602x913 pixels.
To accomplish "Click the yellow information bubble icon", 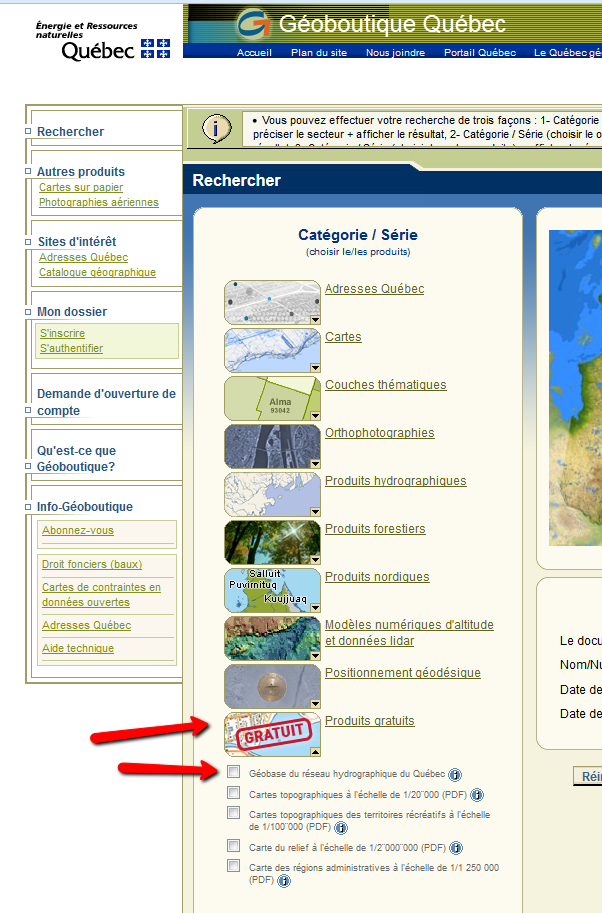I will 217,128.
